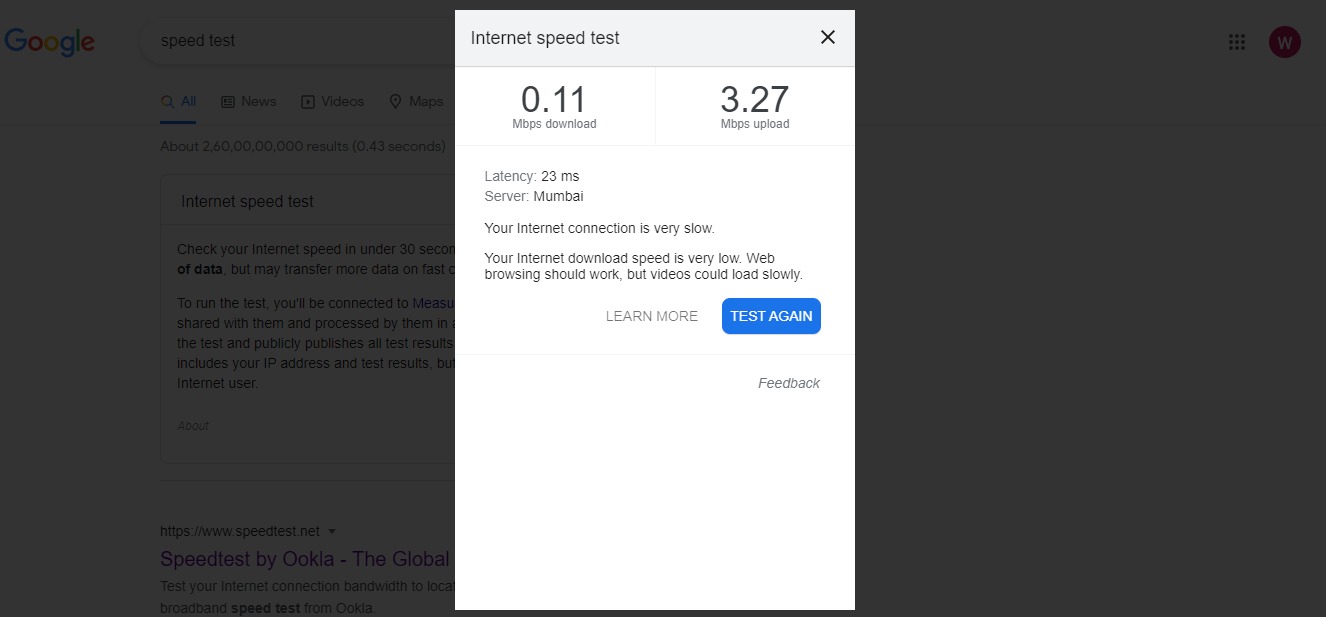Select the All results tab
Viewport: 1326px width, 617px height.
[x=179, y=101]
